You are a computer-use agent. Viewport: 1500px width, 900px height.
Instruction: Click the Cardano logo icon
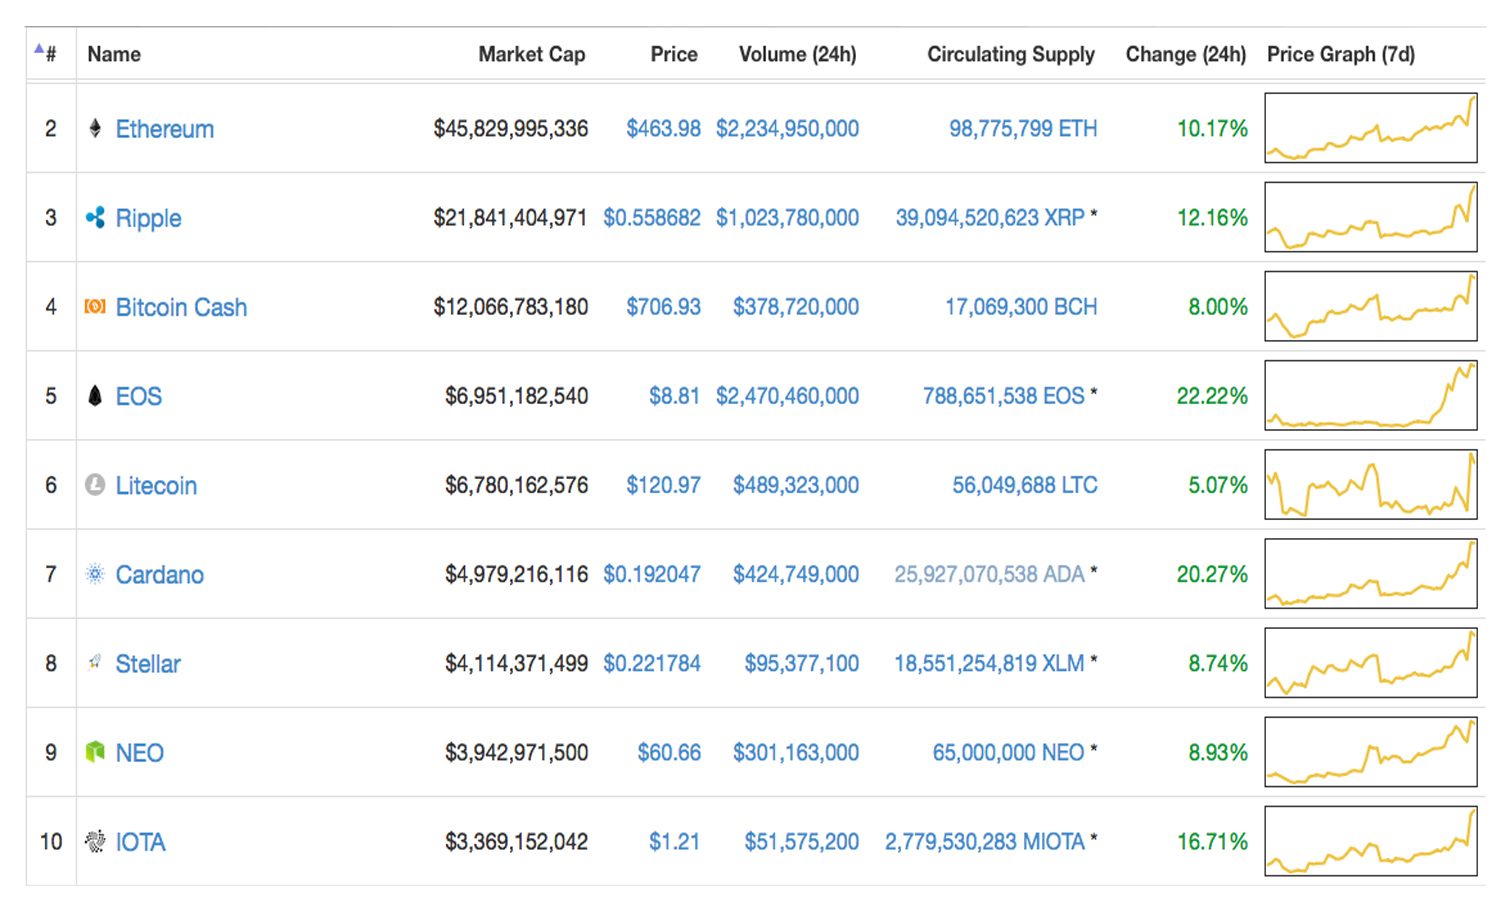point(95,573)
